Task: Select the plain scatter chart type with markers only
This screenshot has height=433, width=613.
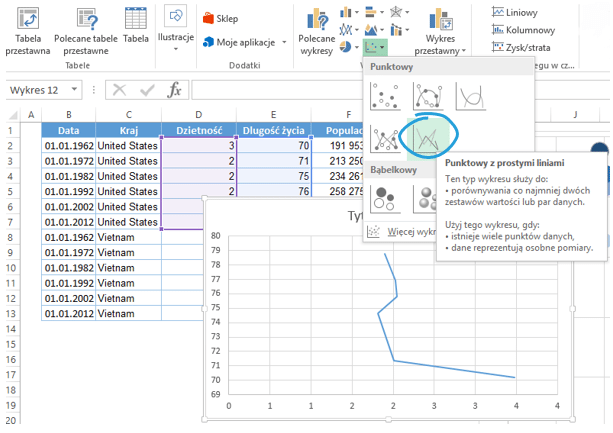Action: pos(386,96)
